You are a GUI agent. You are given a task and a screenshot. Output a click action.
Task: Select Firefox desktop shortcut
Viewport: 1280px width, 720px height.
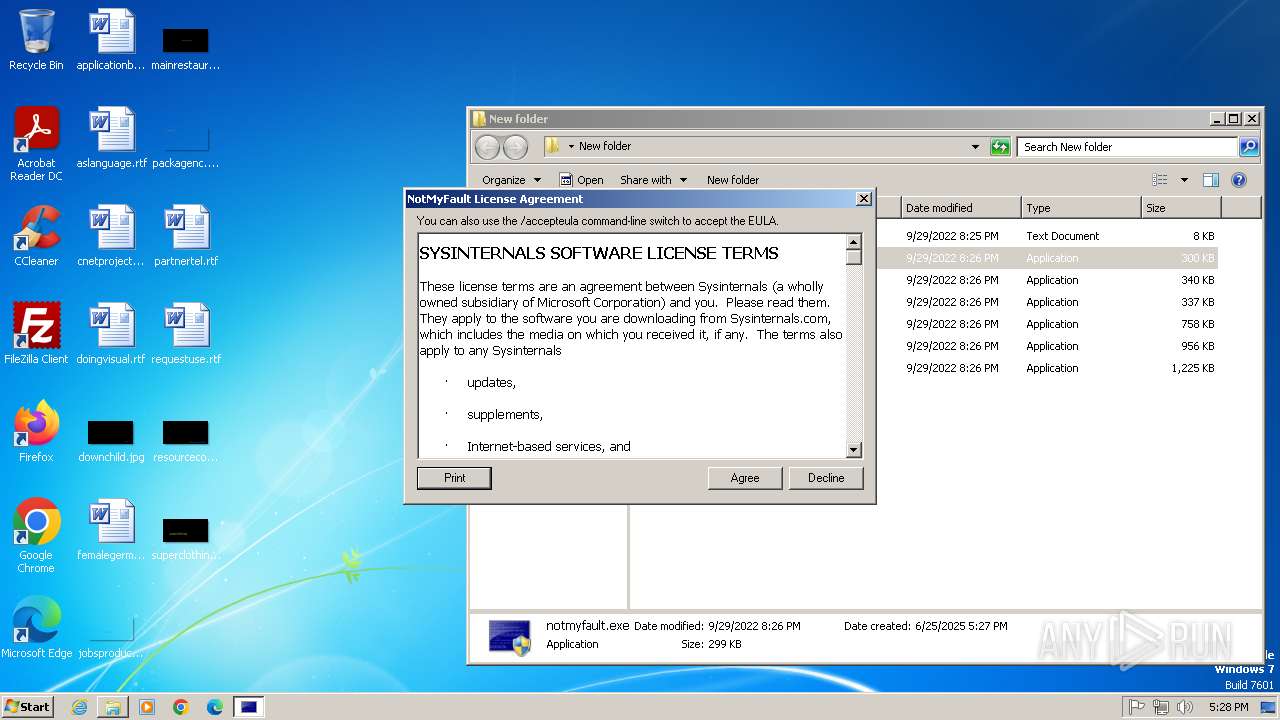[x=36, y=432]
